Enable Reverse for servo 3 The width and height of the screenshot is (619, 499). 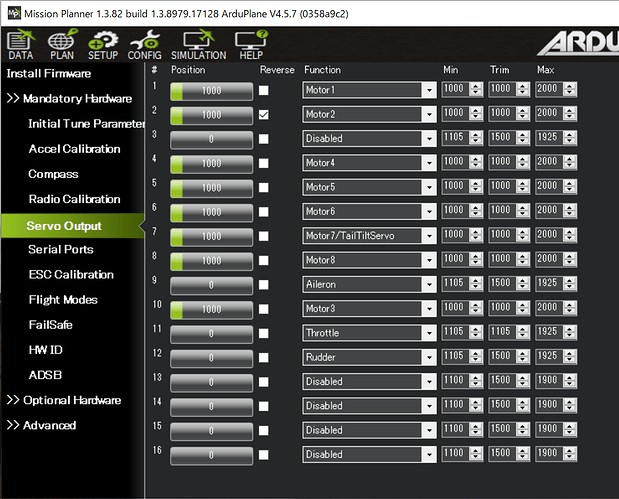tap(264, 139)
